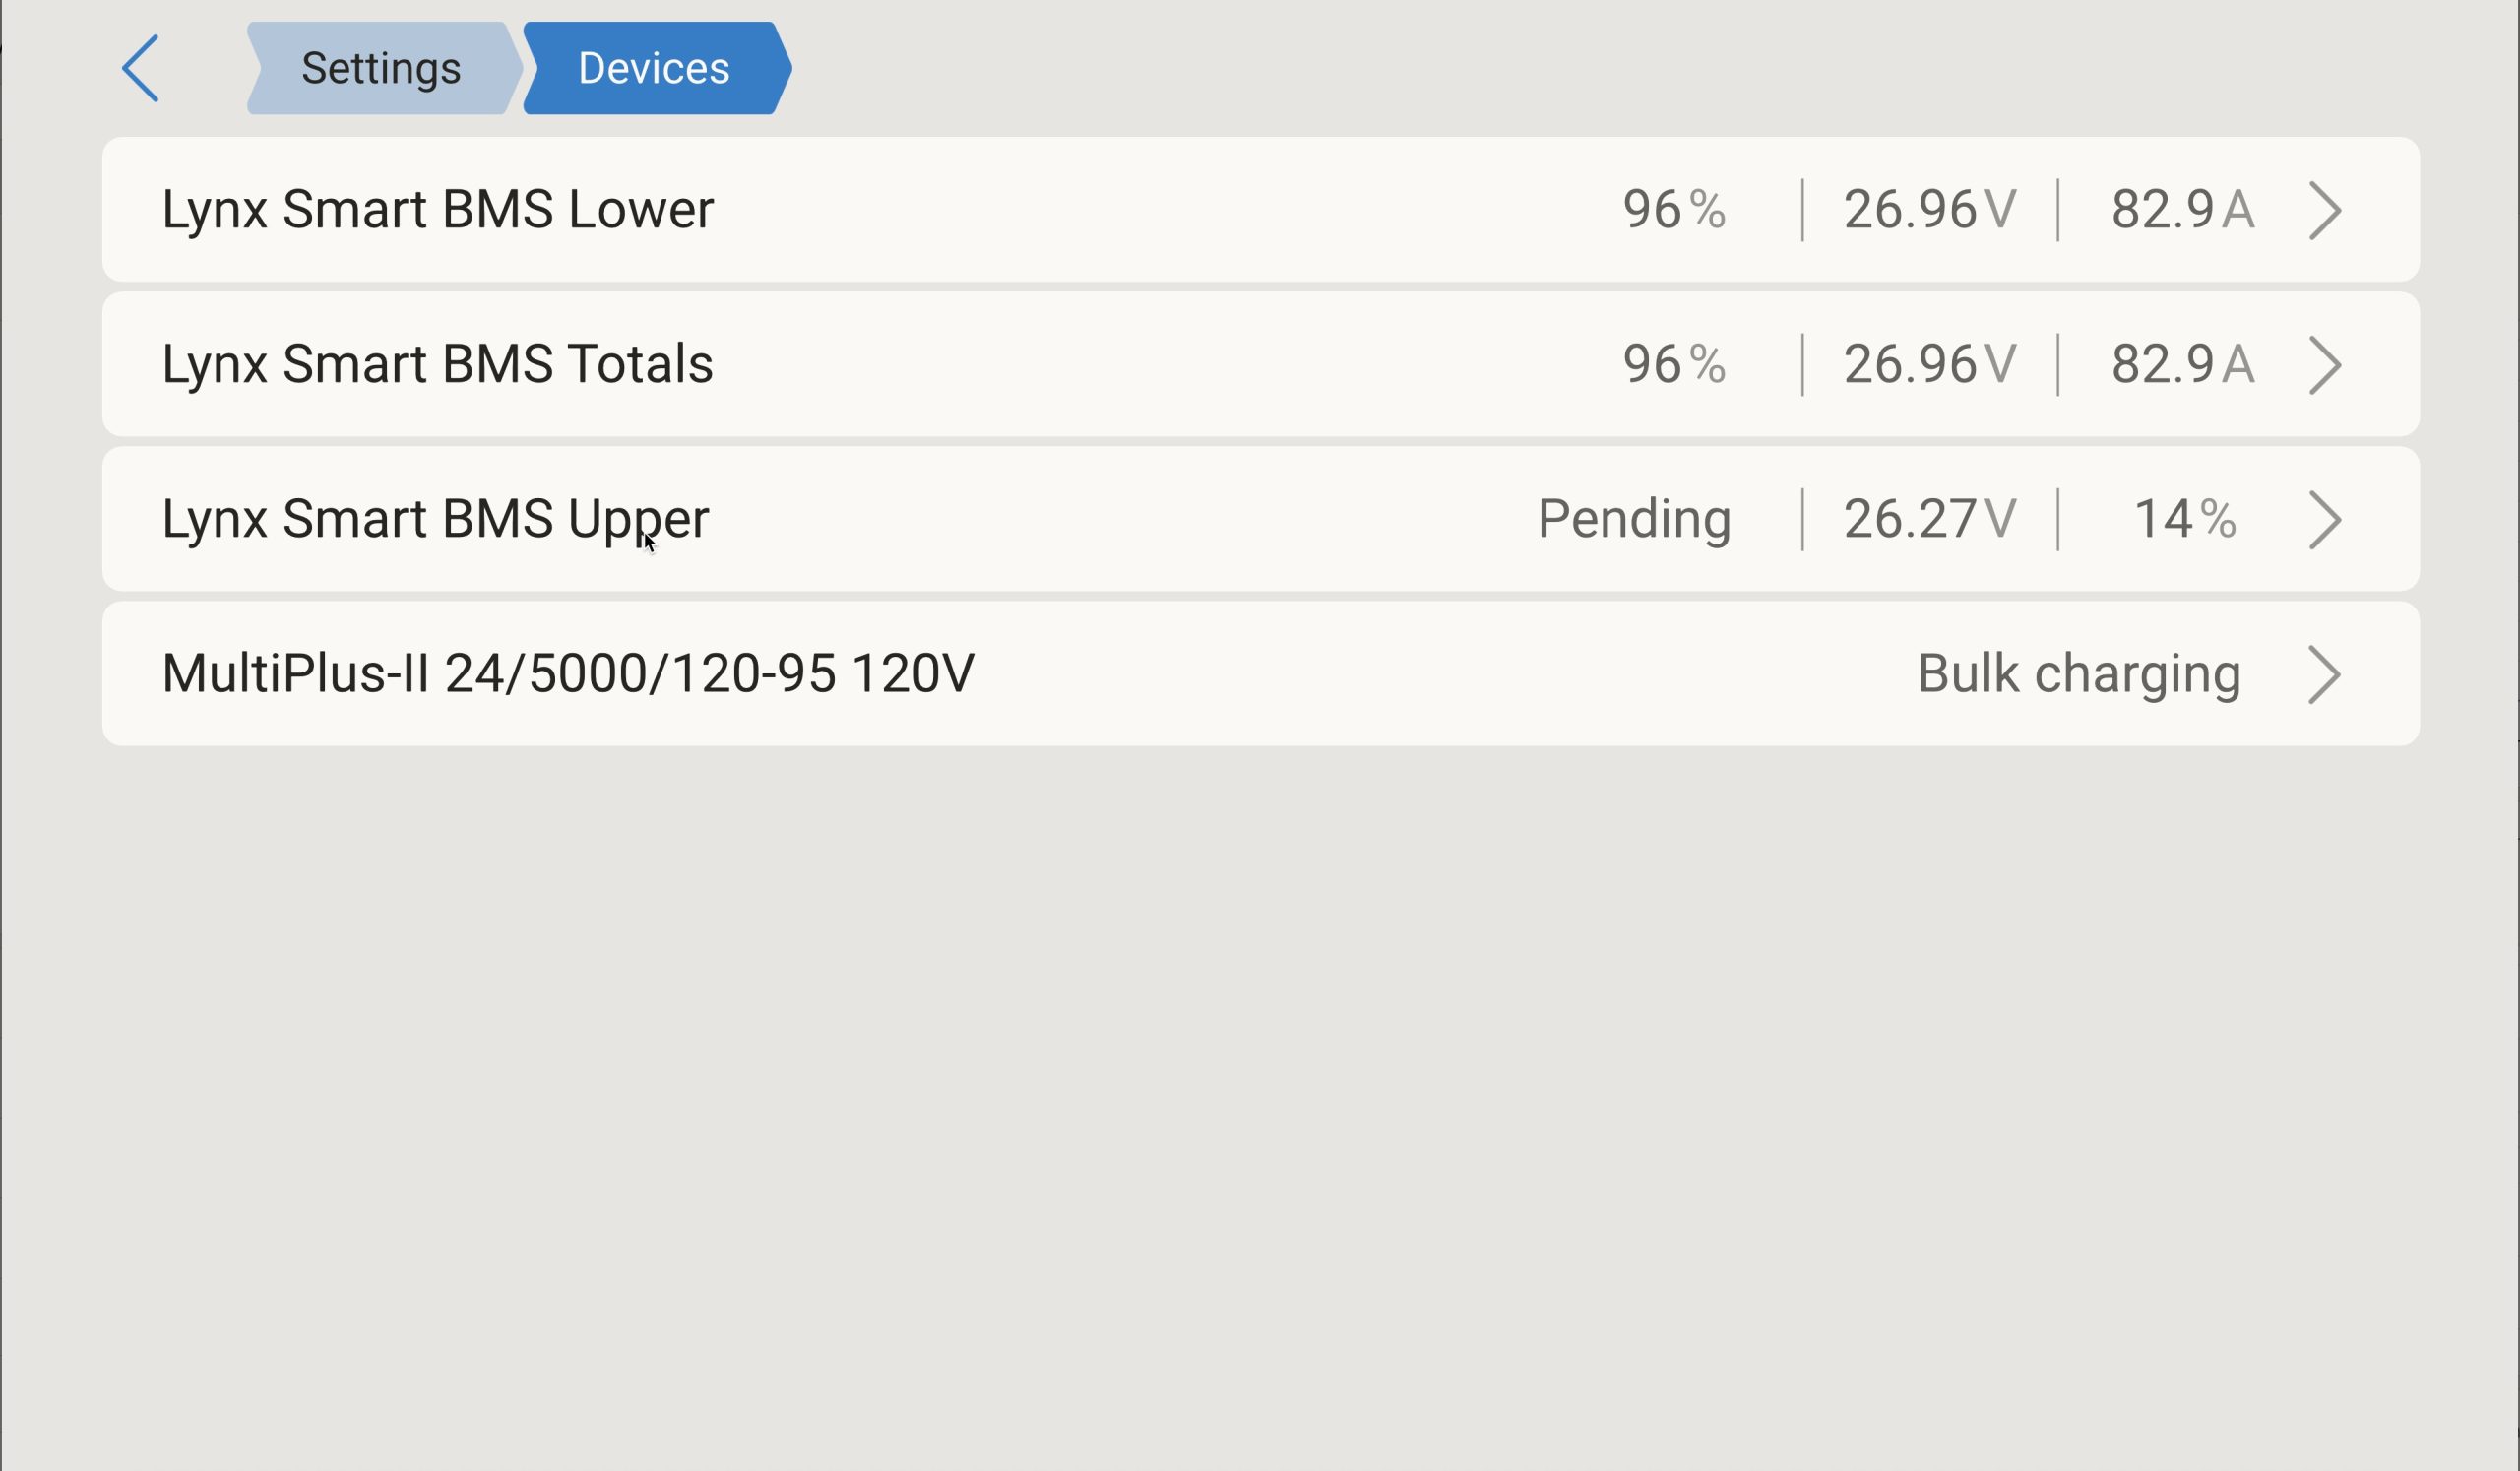
Task: Expand the Lynx Smart BMS Totals chevron
Action: pyautogui.click(x=2325, y=365)
